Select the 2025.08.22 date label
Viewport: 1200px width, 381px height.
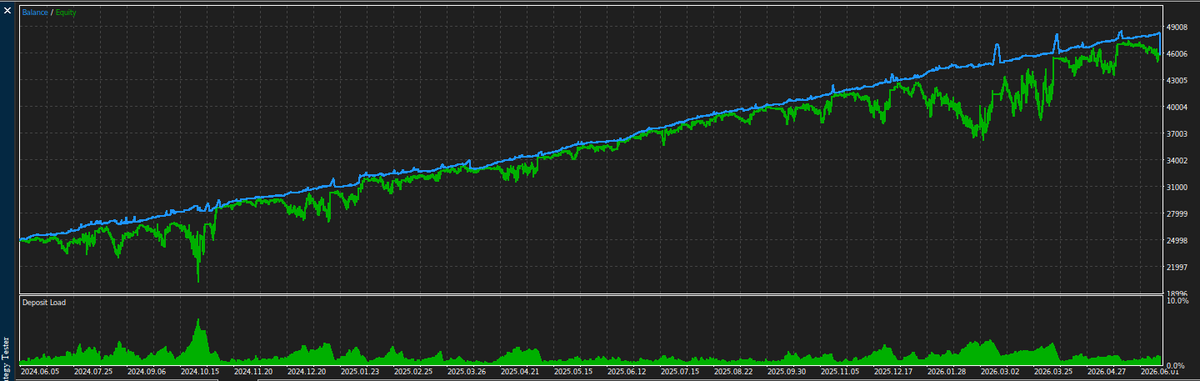(733, 371)
